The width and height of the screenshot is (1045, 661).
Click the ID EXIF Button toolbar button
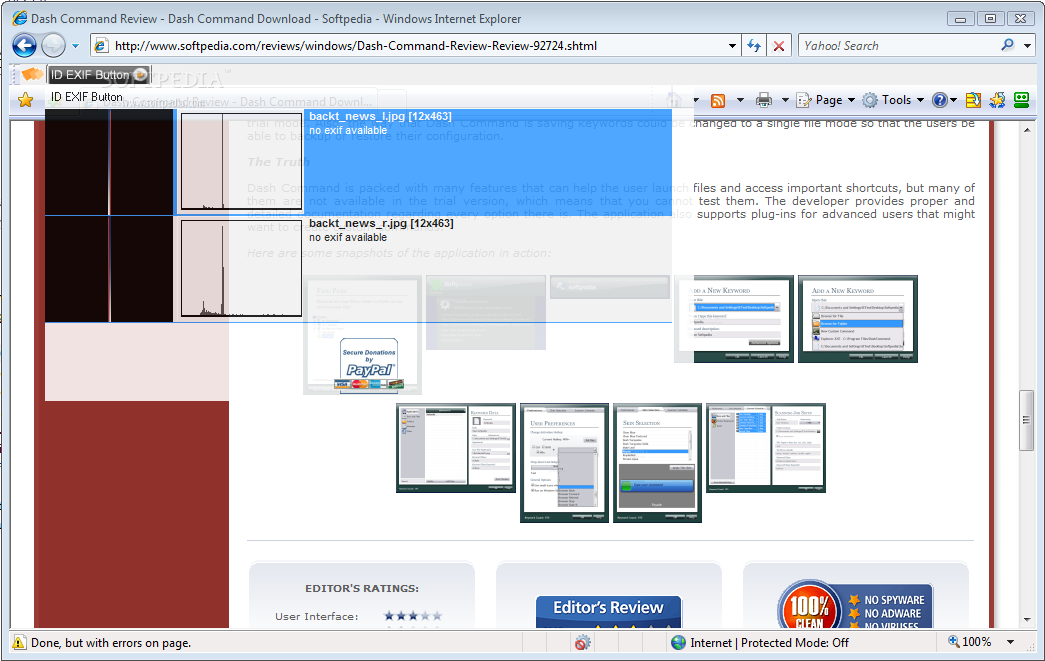tap(99, 75)
